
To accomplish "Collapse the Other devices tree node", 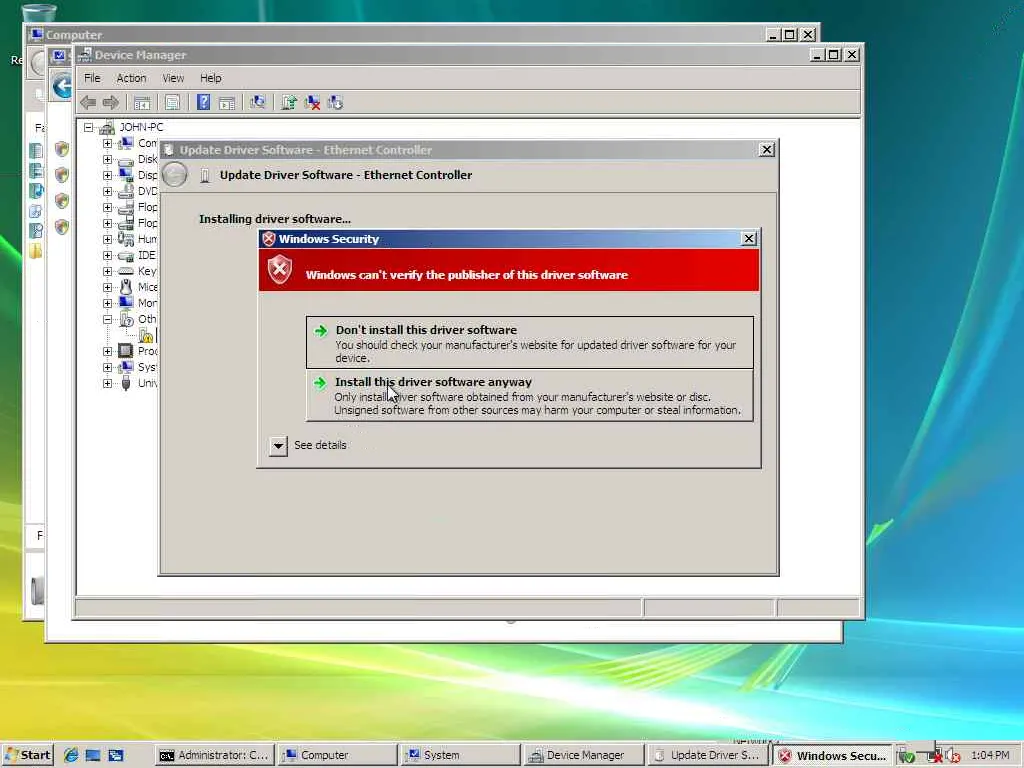I will coord(107,319).
